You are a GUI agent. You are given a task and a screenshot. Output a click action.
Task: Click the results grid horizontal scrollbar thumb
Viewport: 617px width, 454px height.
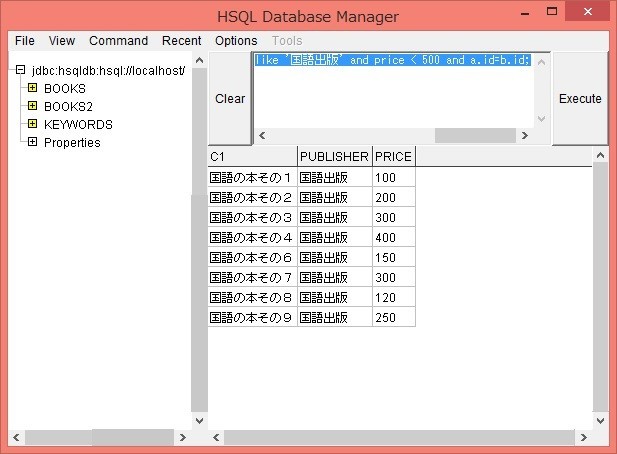click(399, 437)
